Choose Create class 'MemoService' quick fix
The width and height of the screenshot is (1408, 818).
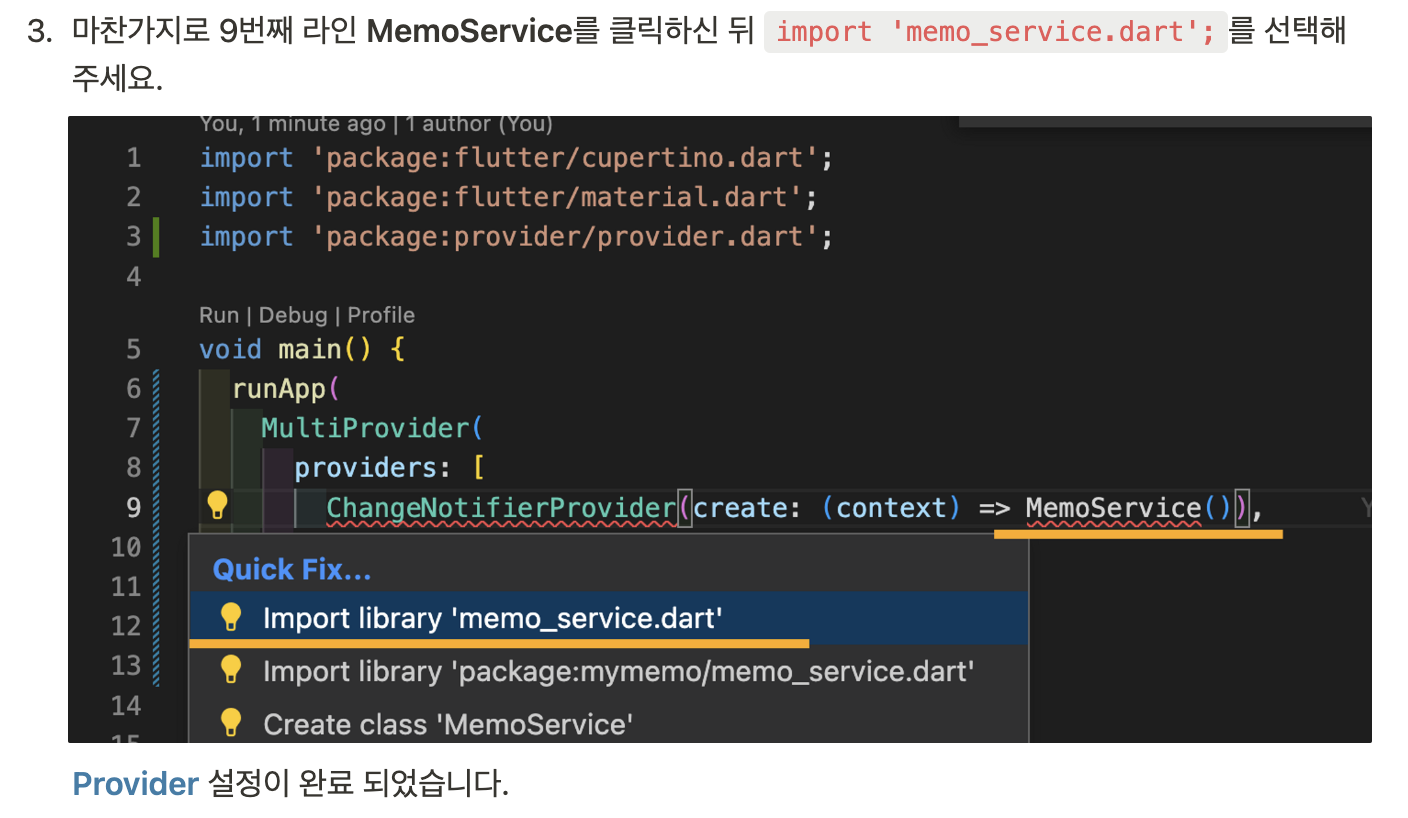click(608, 723)
